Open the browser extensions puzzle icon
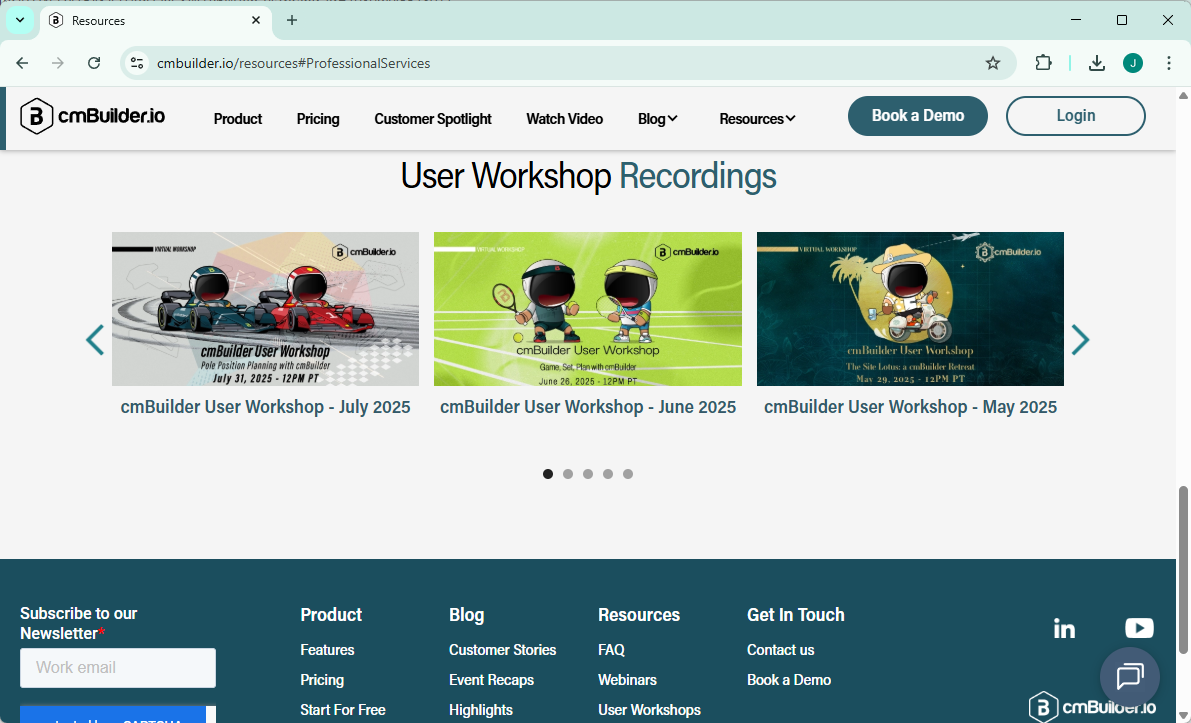Screen dimensions: 1191x723 coord(1044,63)
